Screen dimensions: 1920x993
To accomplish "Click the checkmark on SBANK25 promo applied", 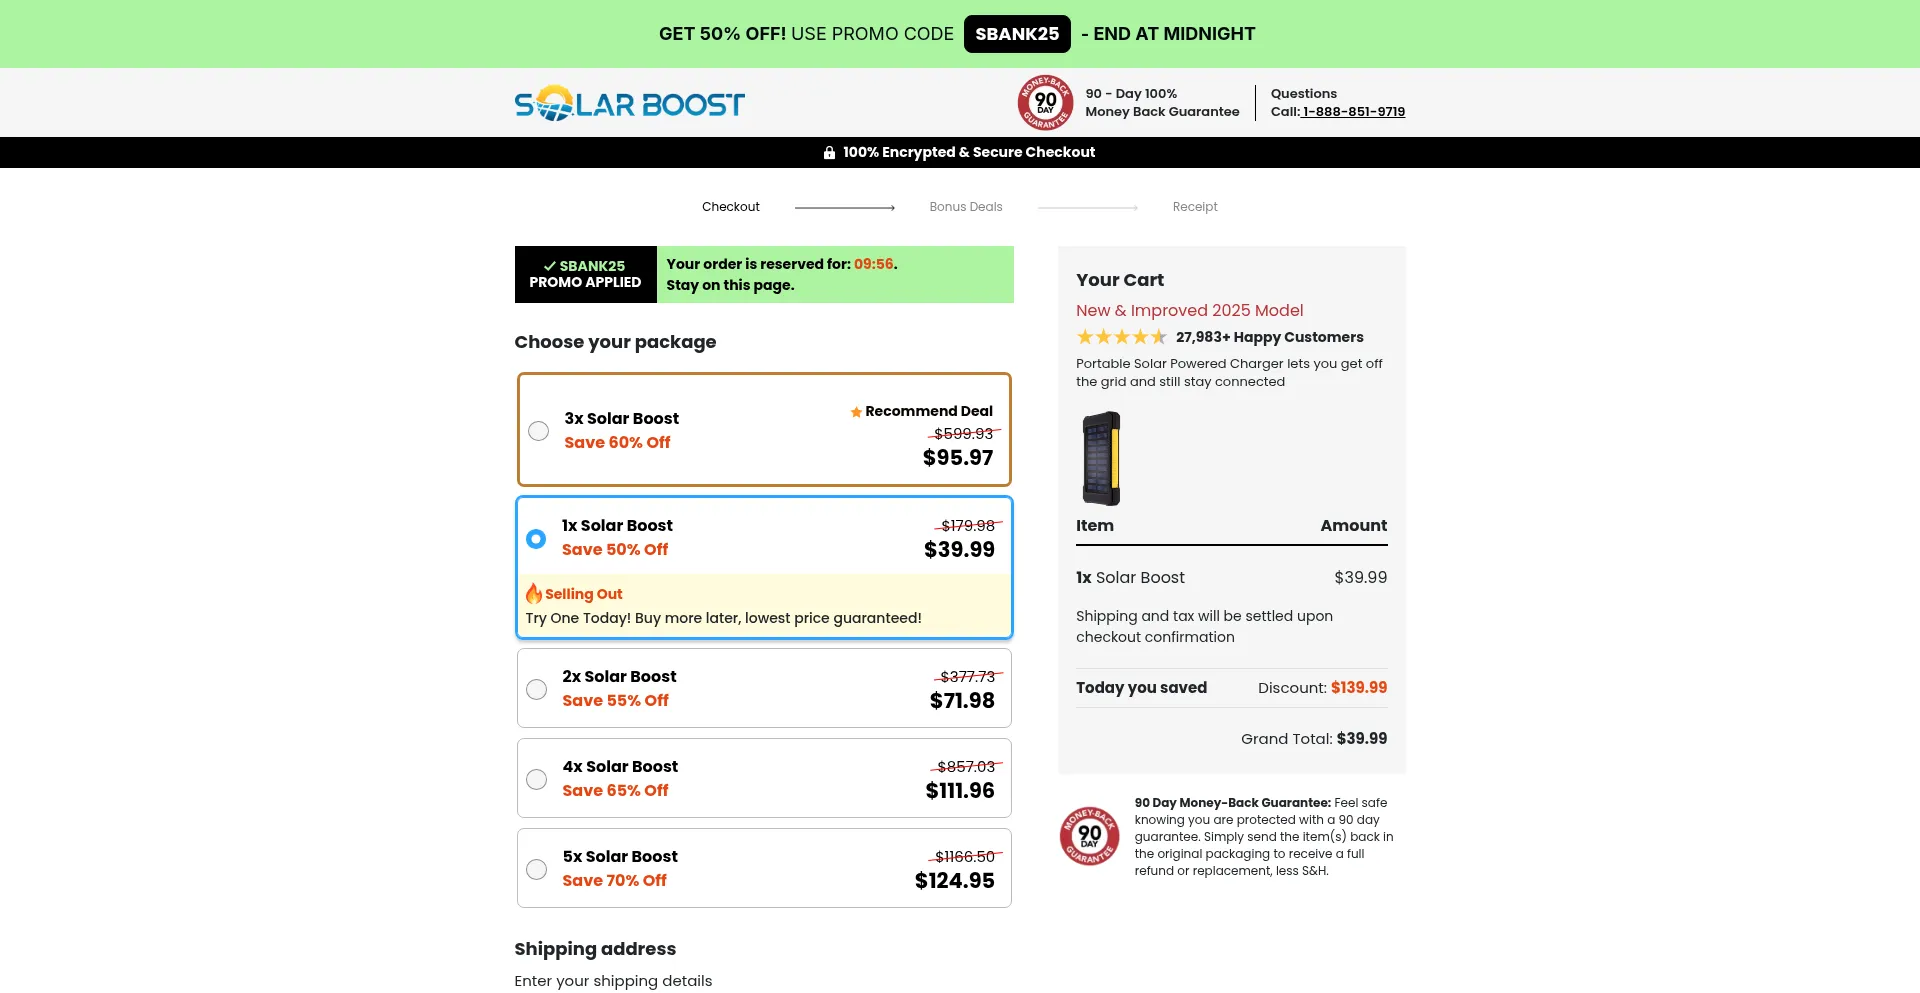I will (x=549, y=266).
